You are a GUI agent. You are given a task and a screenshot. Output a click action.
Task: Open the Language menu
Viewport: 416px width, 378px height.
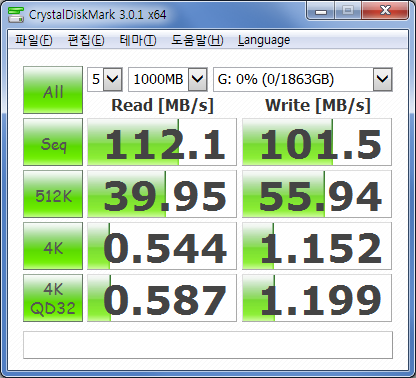[264, 40]
